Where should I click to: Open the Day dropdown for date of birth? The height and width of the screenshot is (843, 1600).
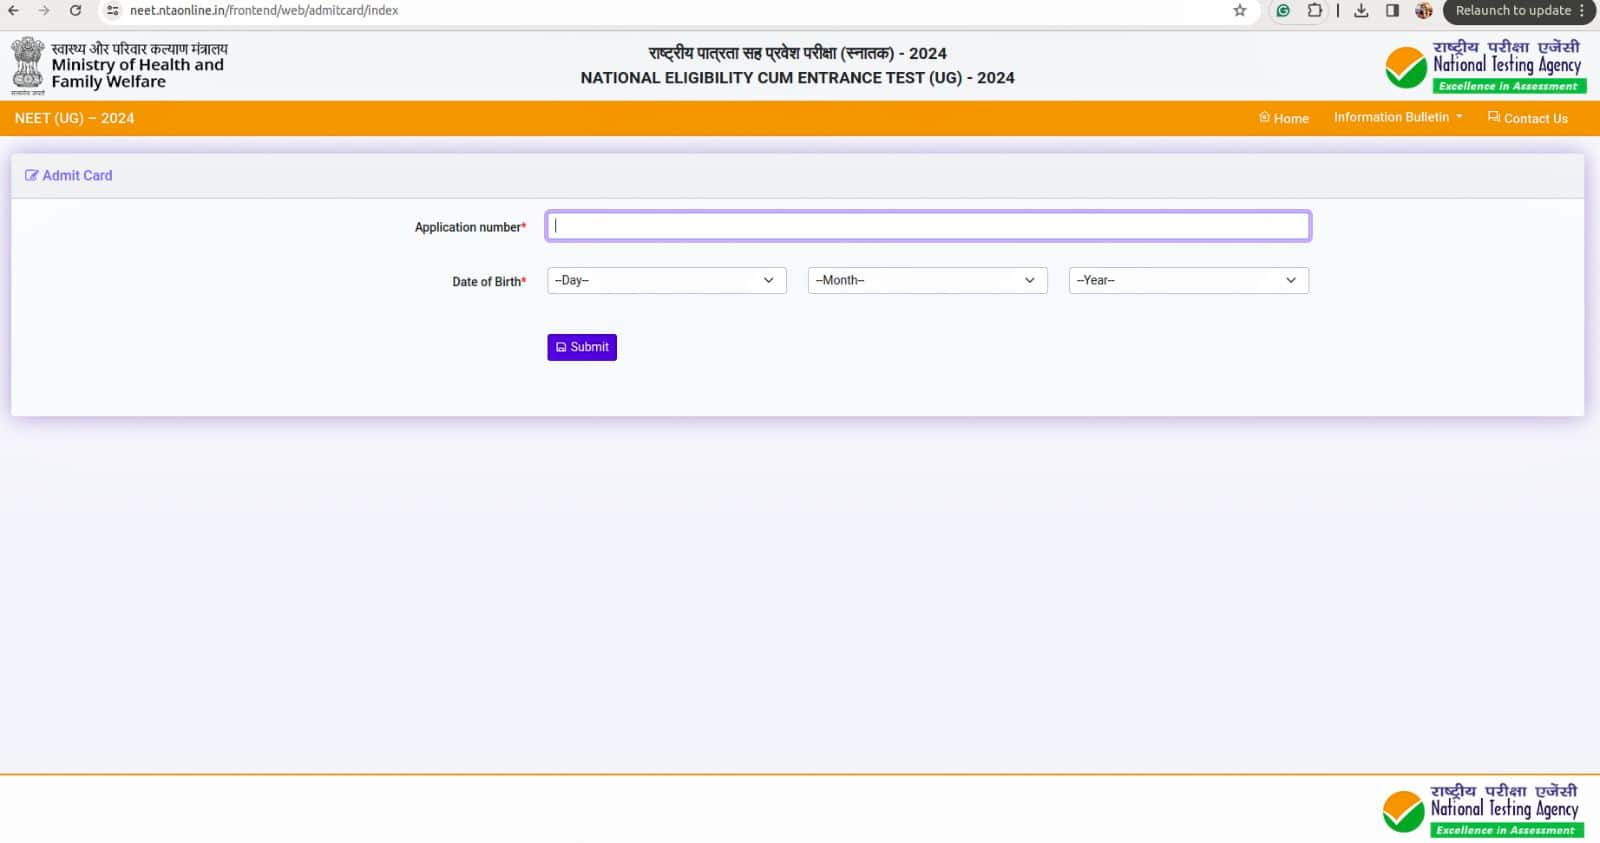(x=666, y=280)
